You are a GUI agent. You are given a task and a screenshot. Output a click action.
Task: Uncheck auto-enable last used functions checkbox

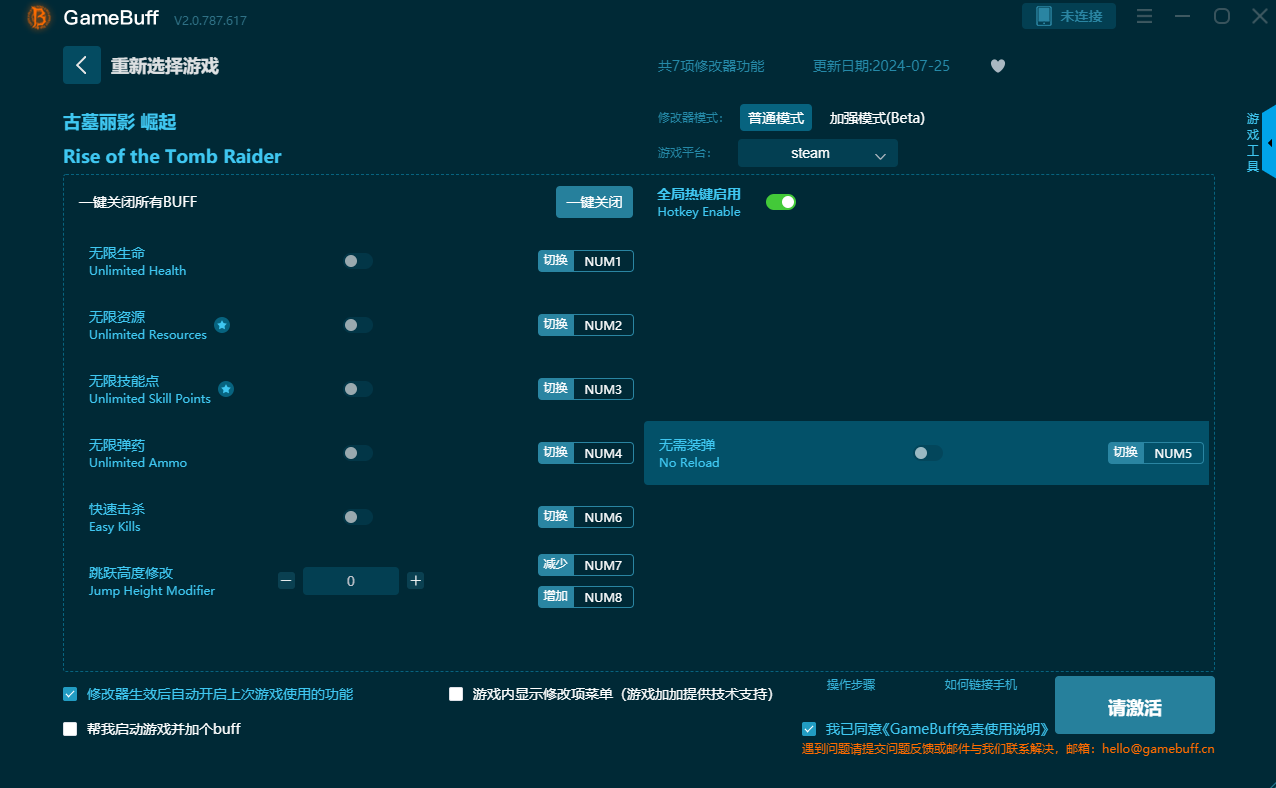tap(70, 694)
